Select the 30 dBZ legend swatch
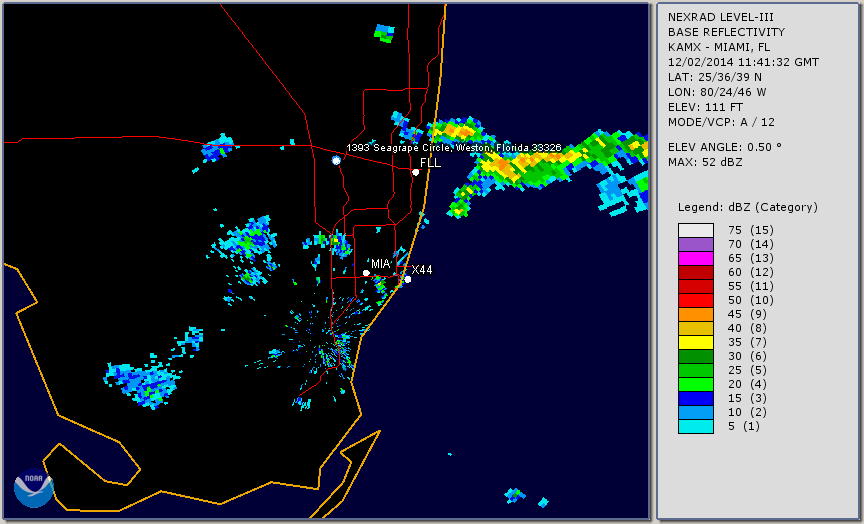This screenshot has width=864, height=524. pyautogui.click(x=696, y=356)
